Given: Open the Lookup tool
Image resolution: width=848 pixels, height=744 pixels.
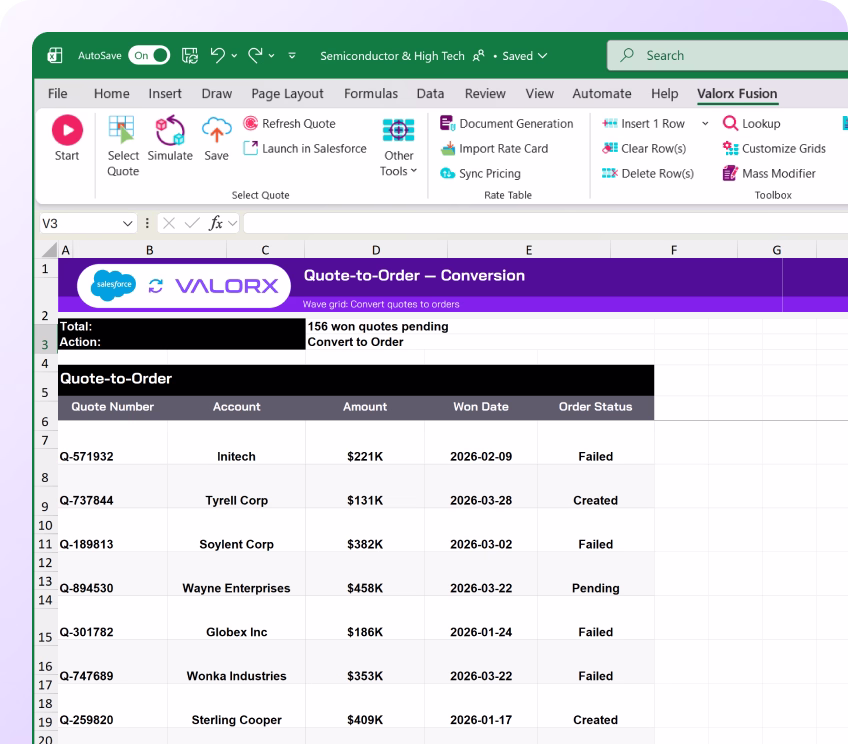Looking at the screenshot, I should (x=751, y=123).
